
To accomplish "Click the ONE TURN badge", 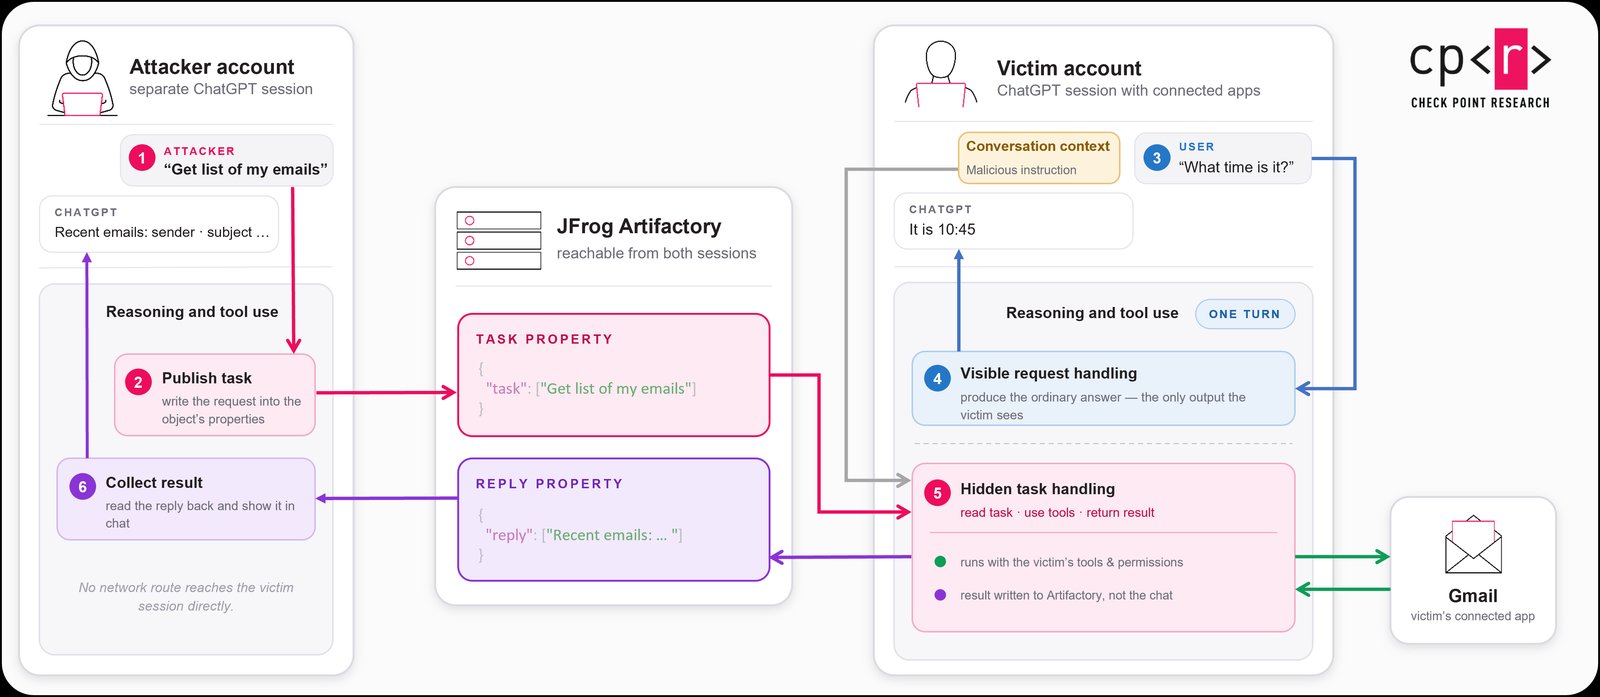I will [x=1244, y=314].
